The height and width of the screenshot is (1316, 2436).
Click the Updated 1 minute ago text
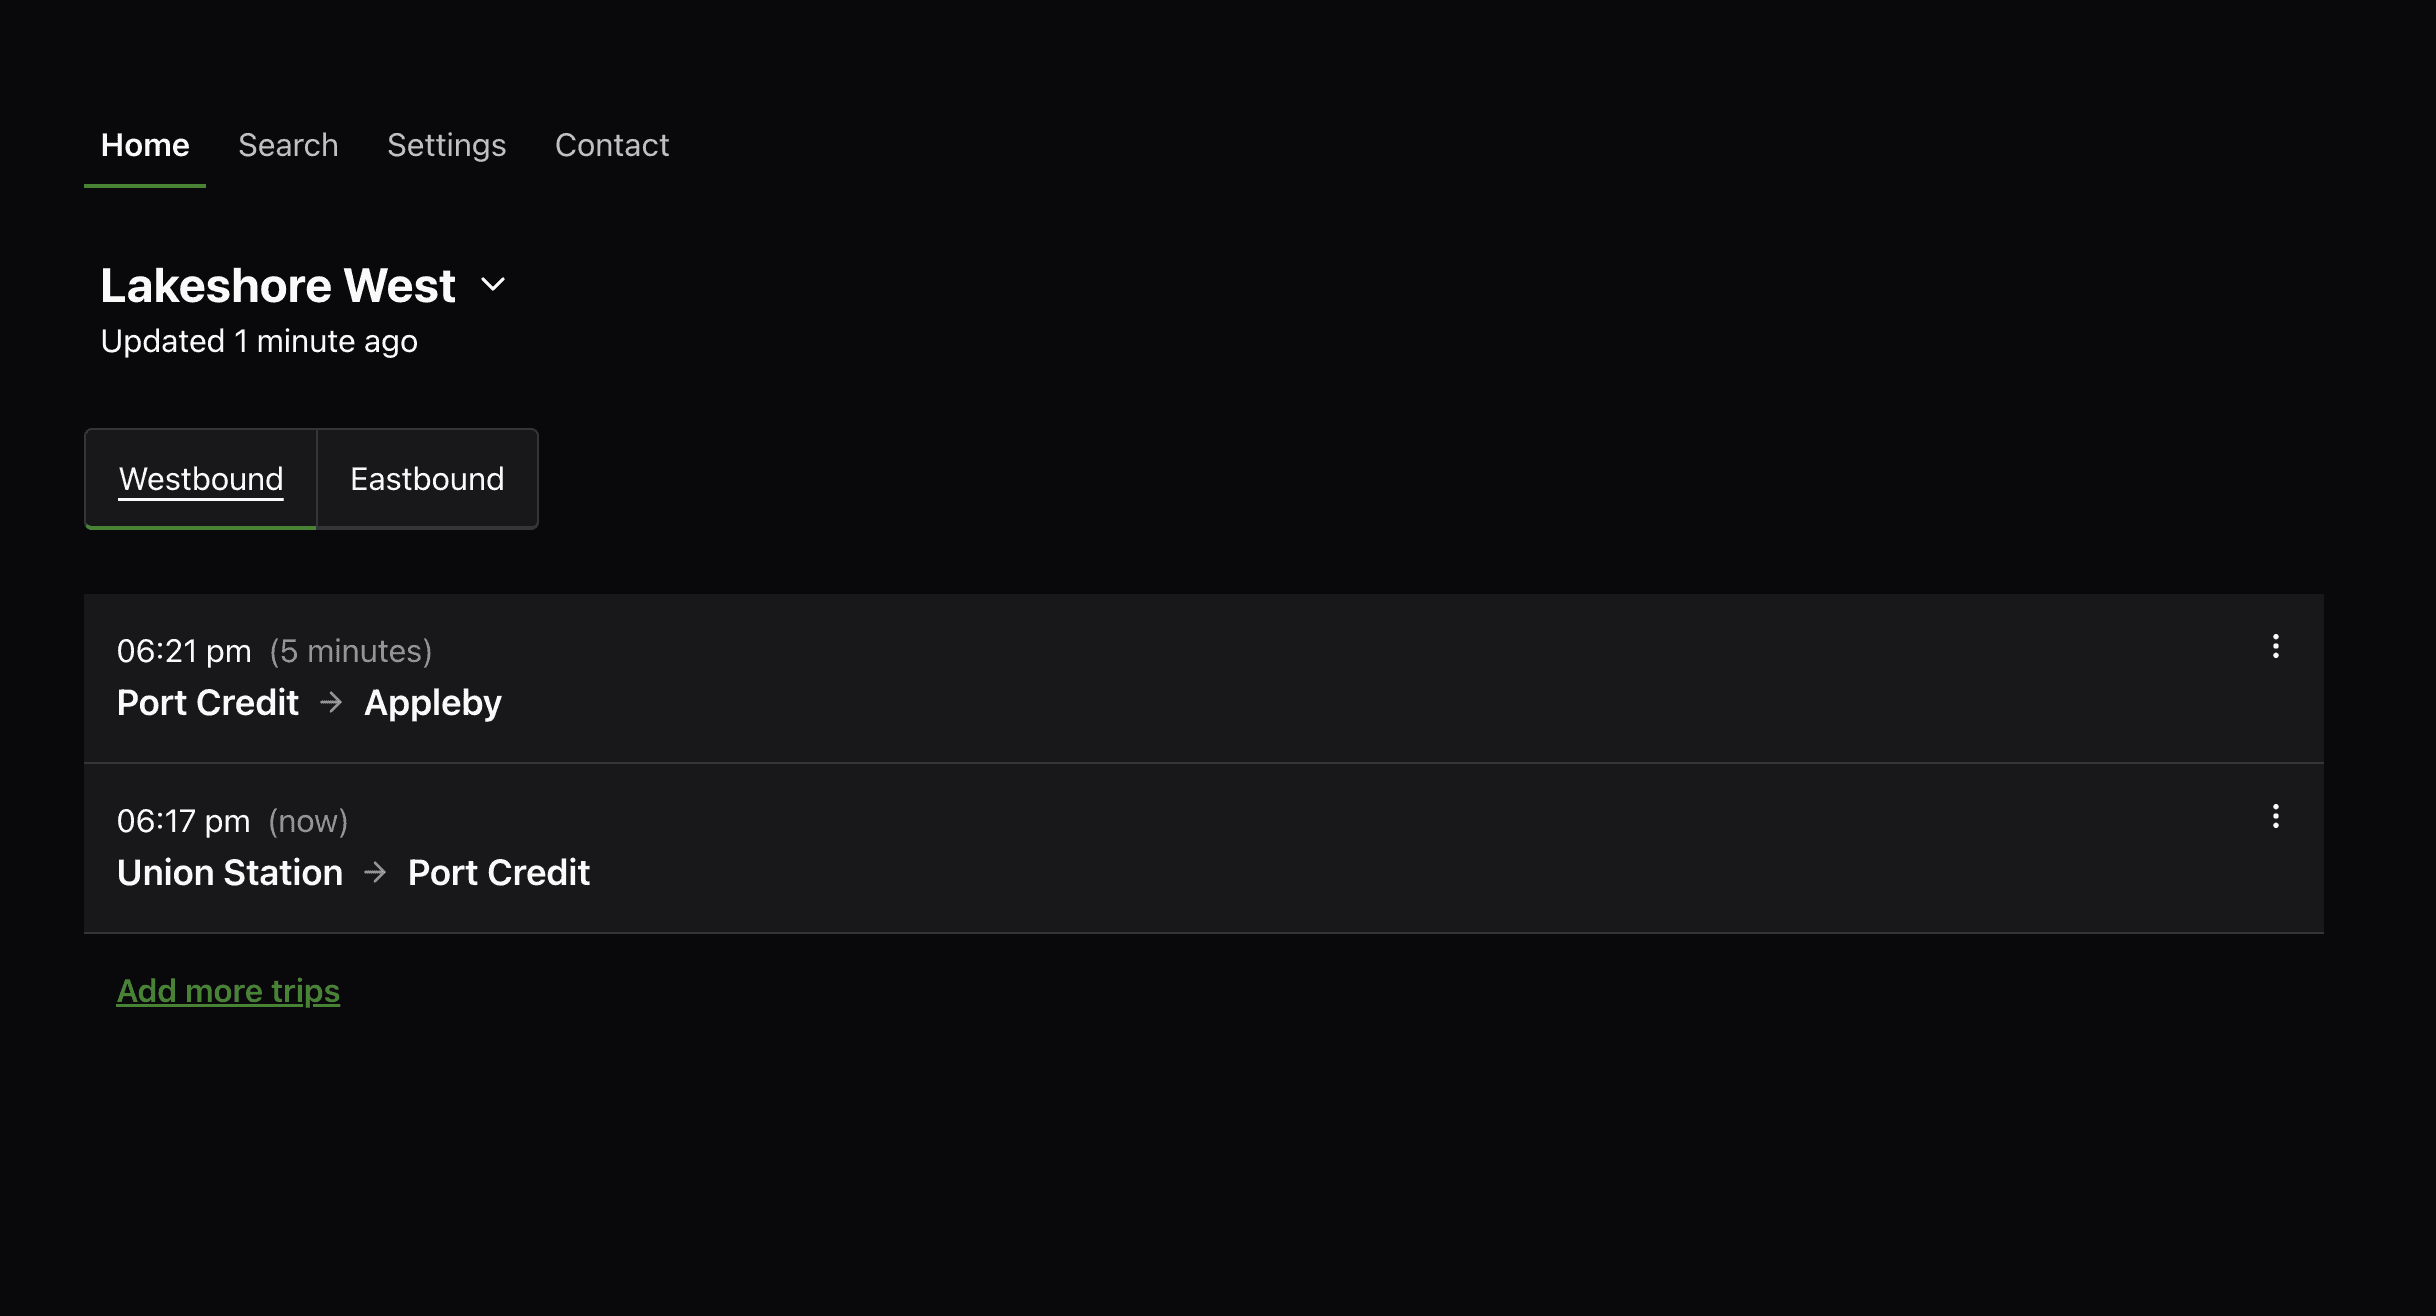(259, 341)
